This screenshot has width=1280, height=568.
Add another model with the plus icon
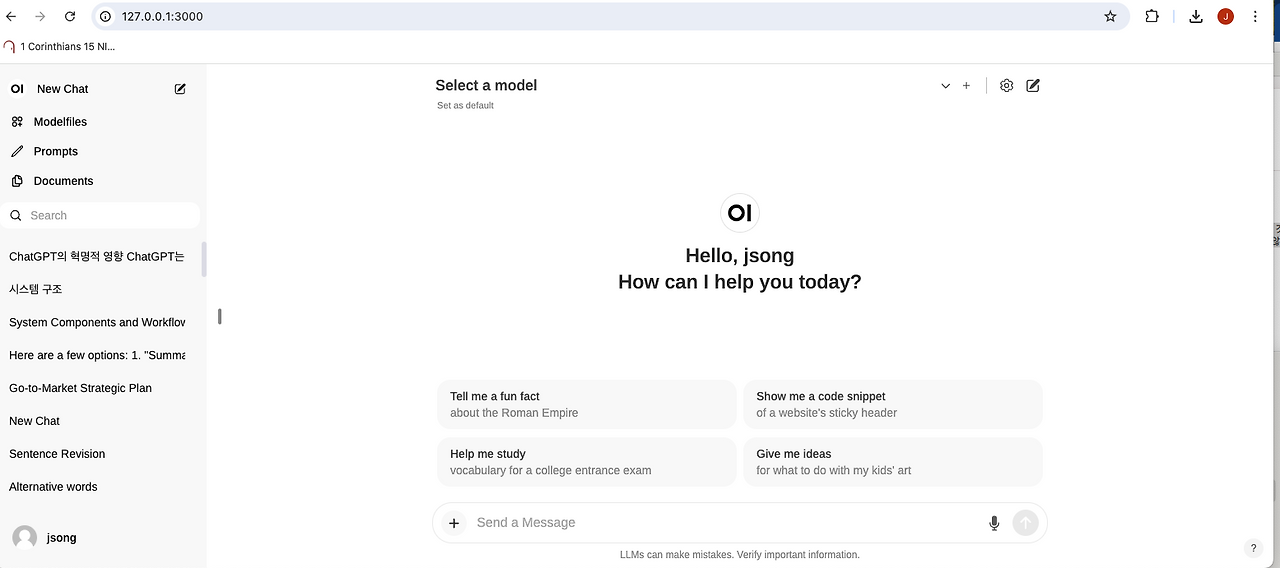point(966,86)
